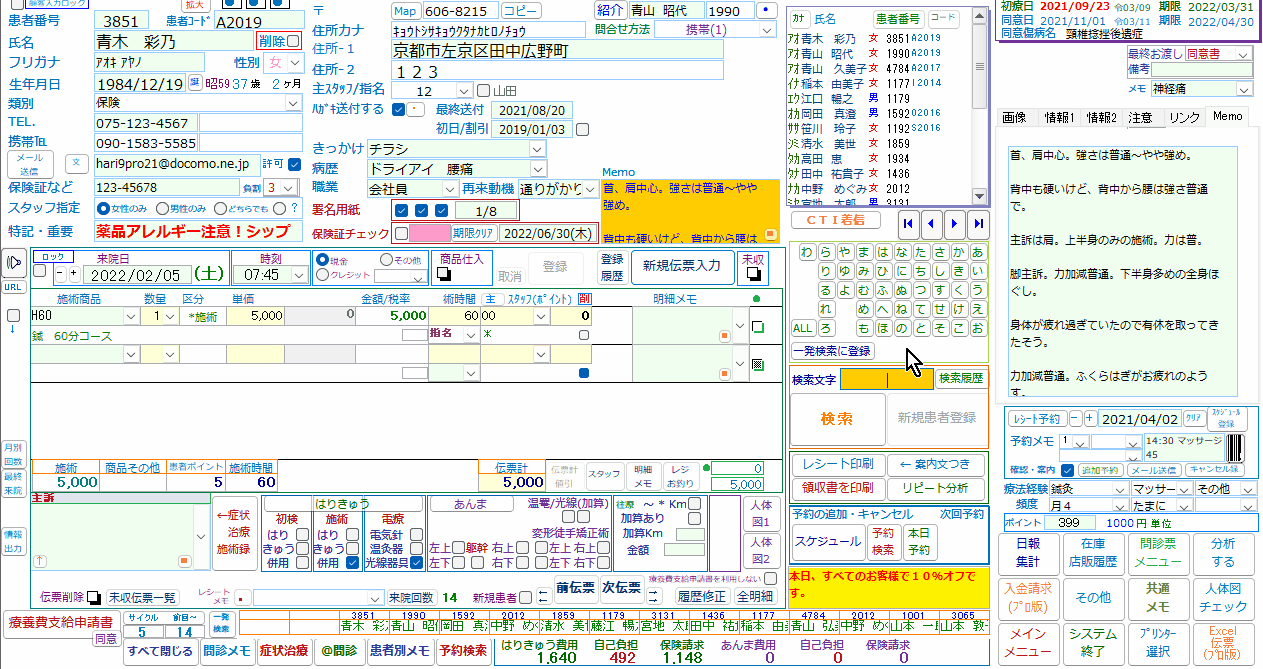Image resolution: width=1263 pixels, height=669 pixels.
Task: Click the last-record navigation arrow icon
Action: click(979, 222)
